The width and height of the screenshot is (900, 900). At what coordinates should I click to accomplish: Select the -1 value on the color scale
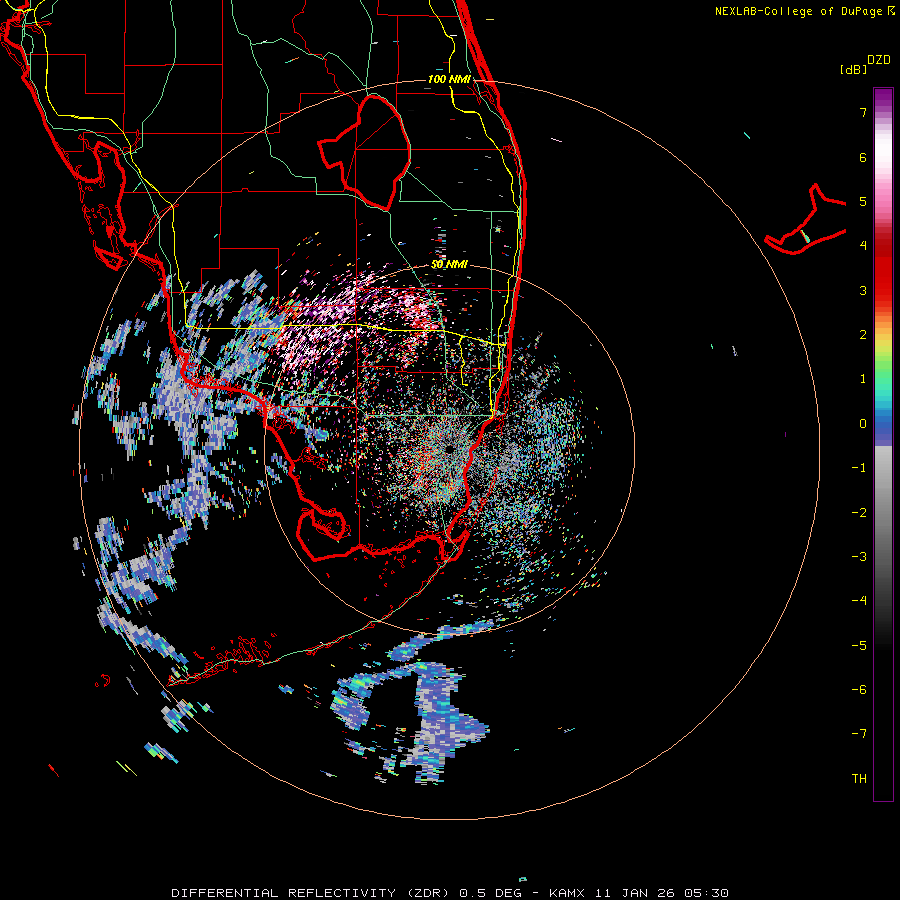pos(859,468)
